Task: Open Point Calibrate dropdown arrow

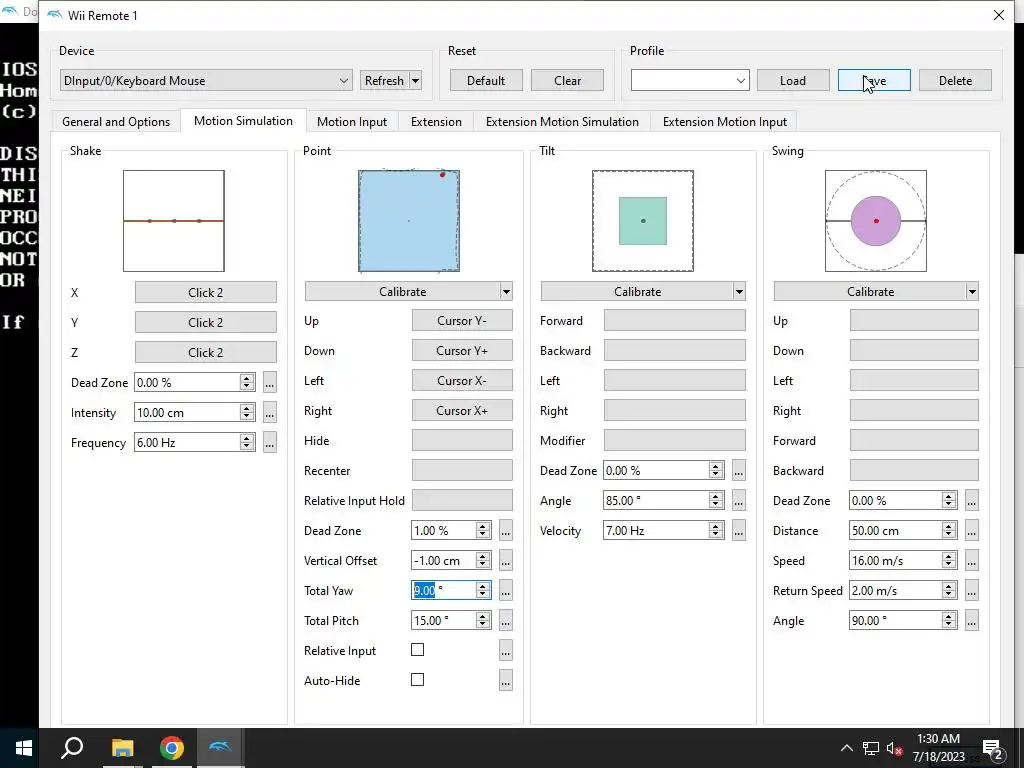Action: (x=506, y=292)
